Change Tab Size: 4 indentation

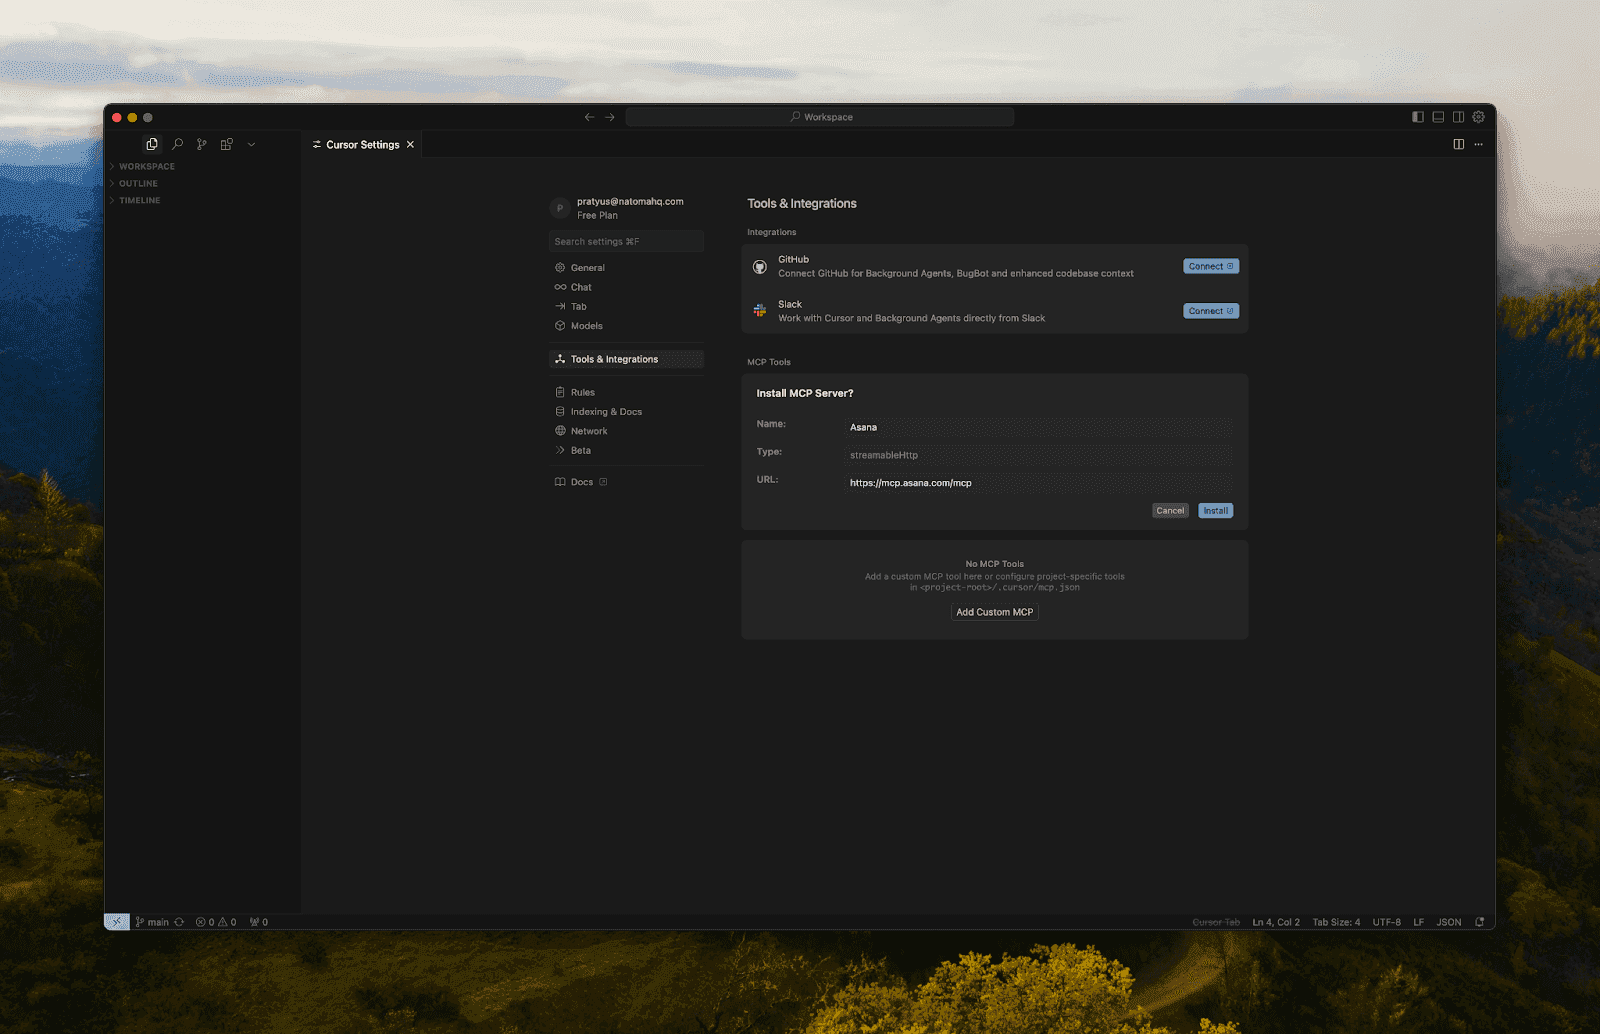click(1336, 922)
